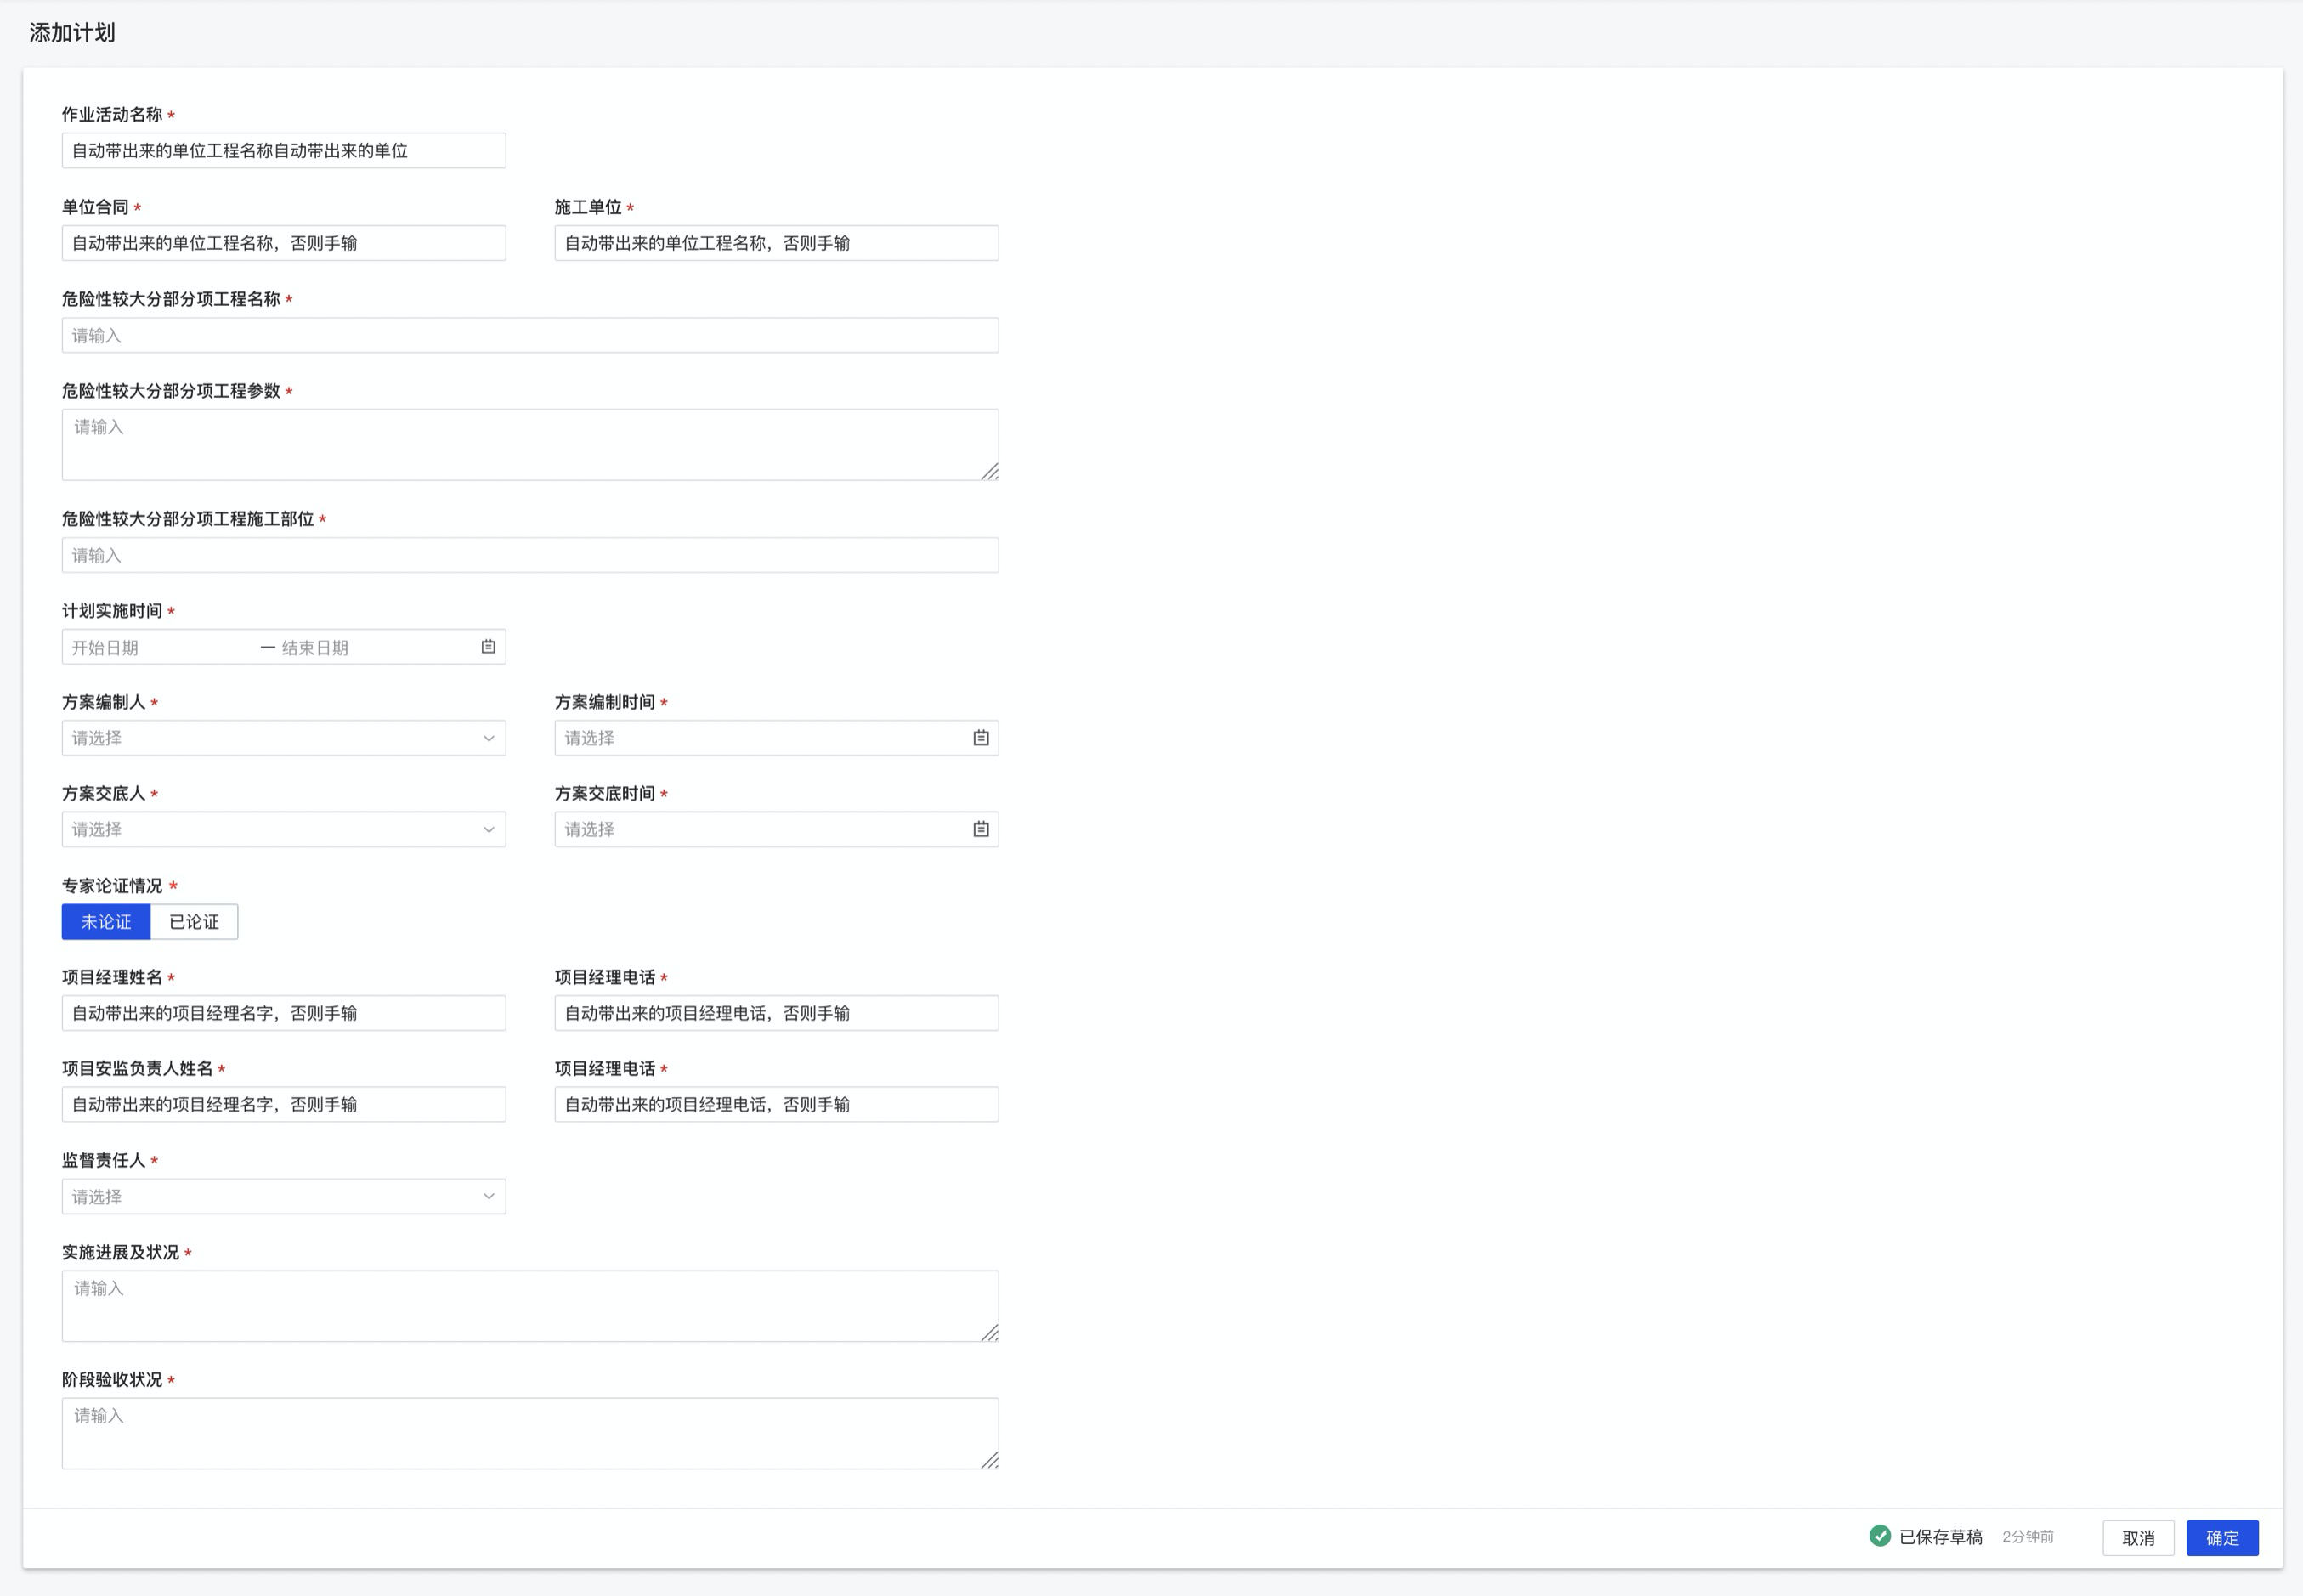Focus 危险性较大分部分项工程施工部位 input
2303x1596 pixels.
tap(530, 555)
